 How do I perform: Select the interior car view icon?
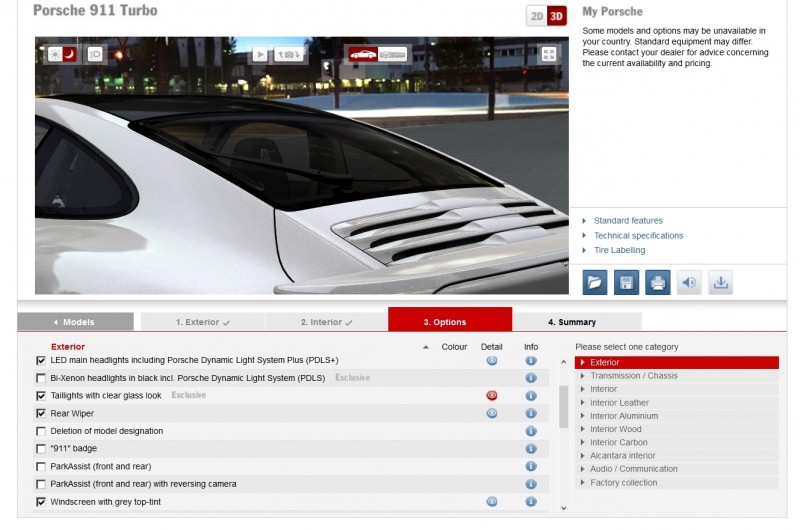392,54
